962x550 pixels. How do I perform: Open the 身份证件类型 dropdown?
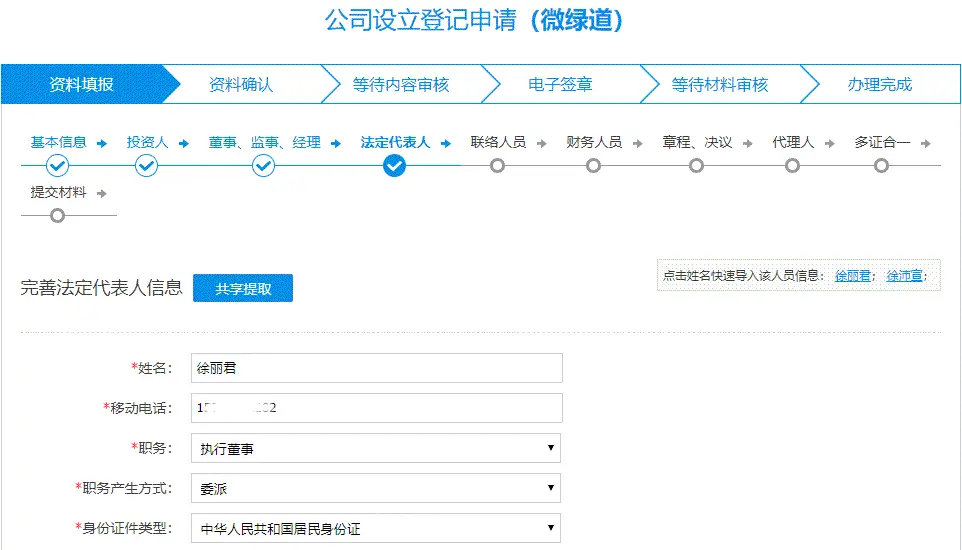pyautogui.click(x=376, y=528)
